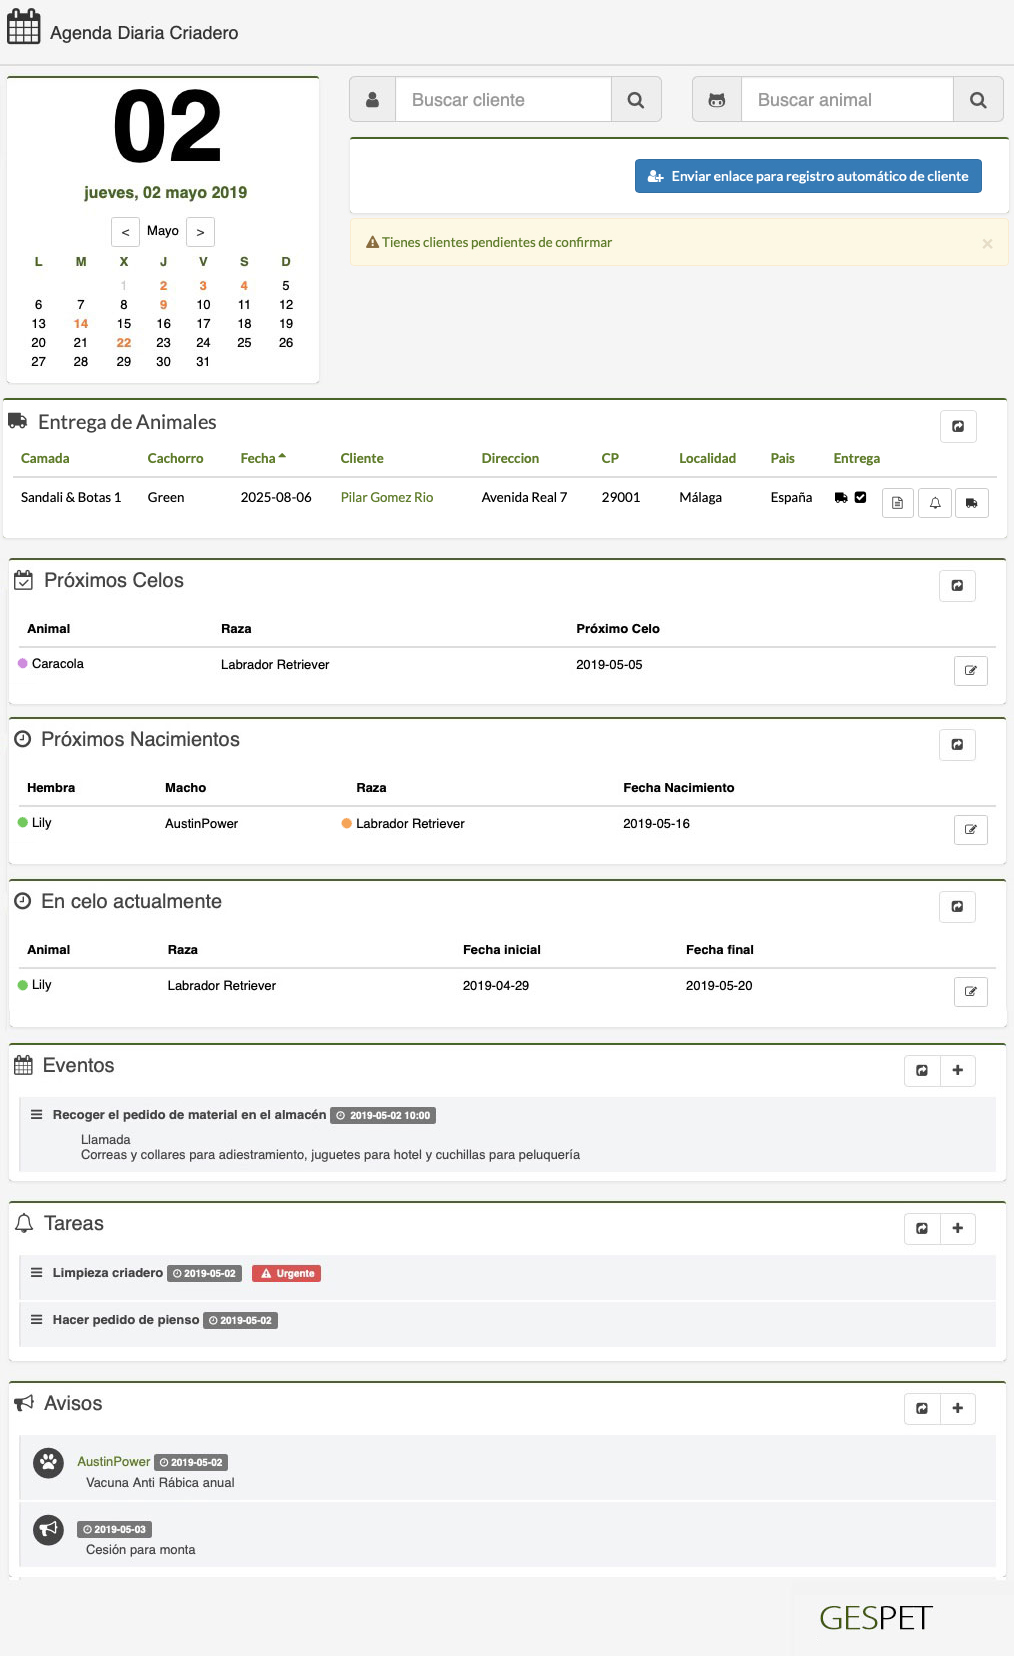
Task: Click the search icon beside Buscar cliente
Action: (x=635, y=100)
